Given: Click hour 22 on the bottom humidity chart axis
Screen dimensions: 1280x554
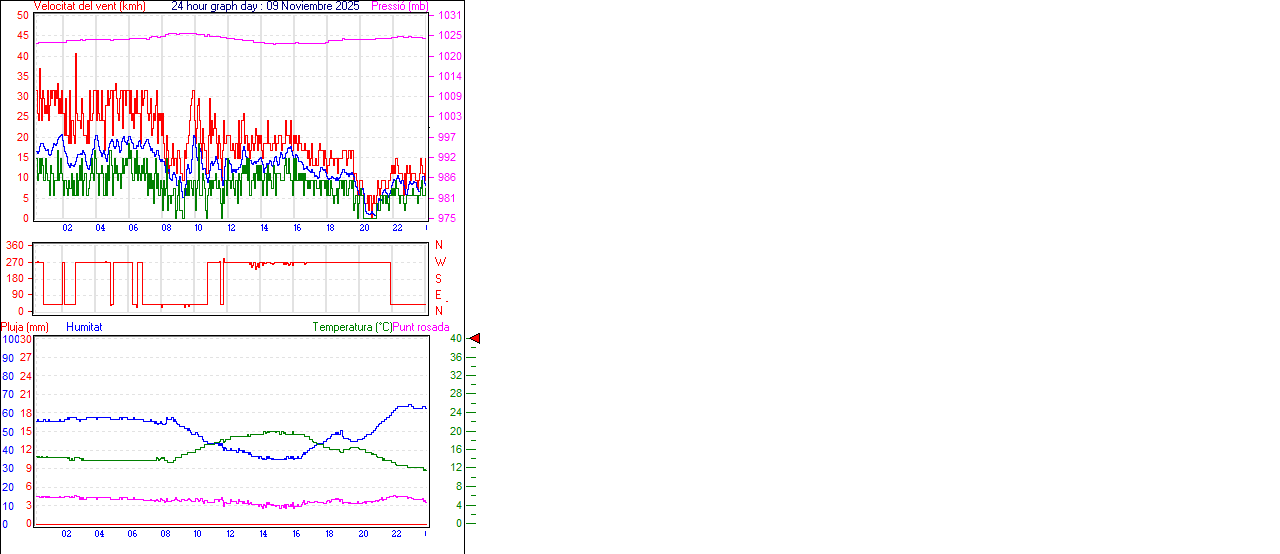Looking at the screenshot, I should tap(396, 534).
